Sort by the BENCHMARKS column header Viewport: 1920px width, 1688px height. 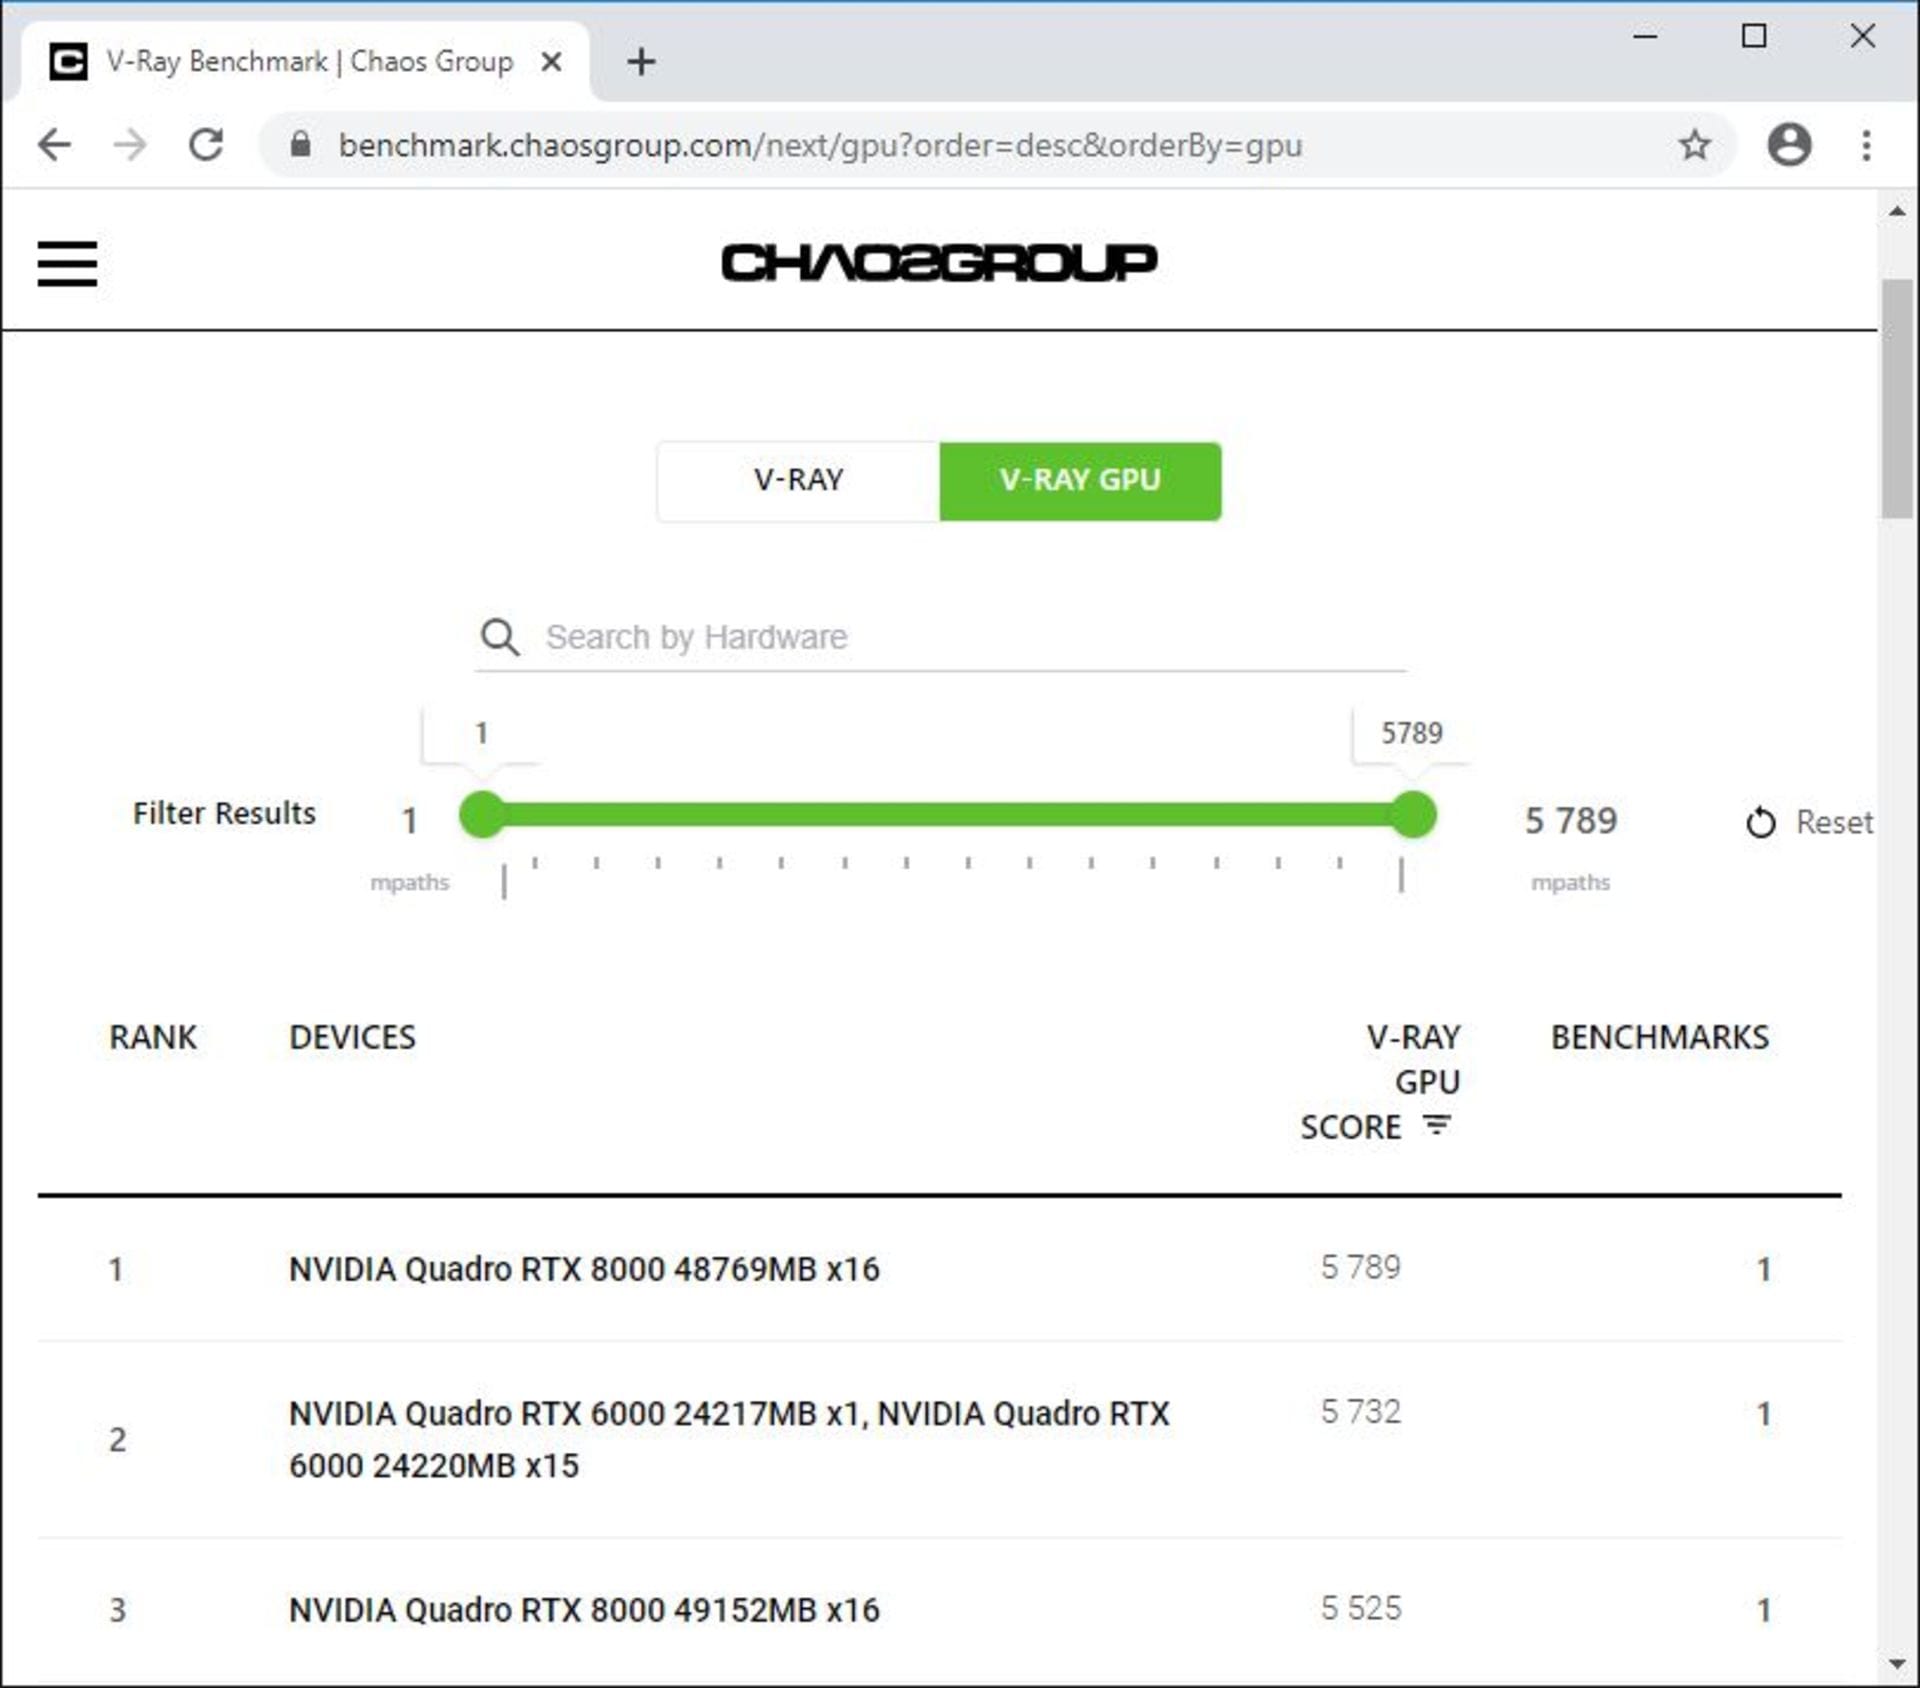click(1660, 1037)
